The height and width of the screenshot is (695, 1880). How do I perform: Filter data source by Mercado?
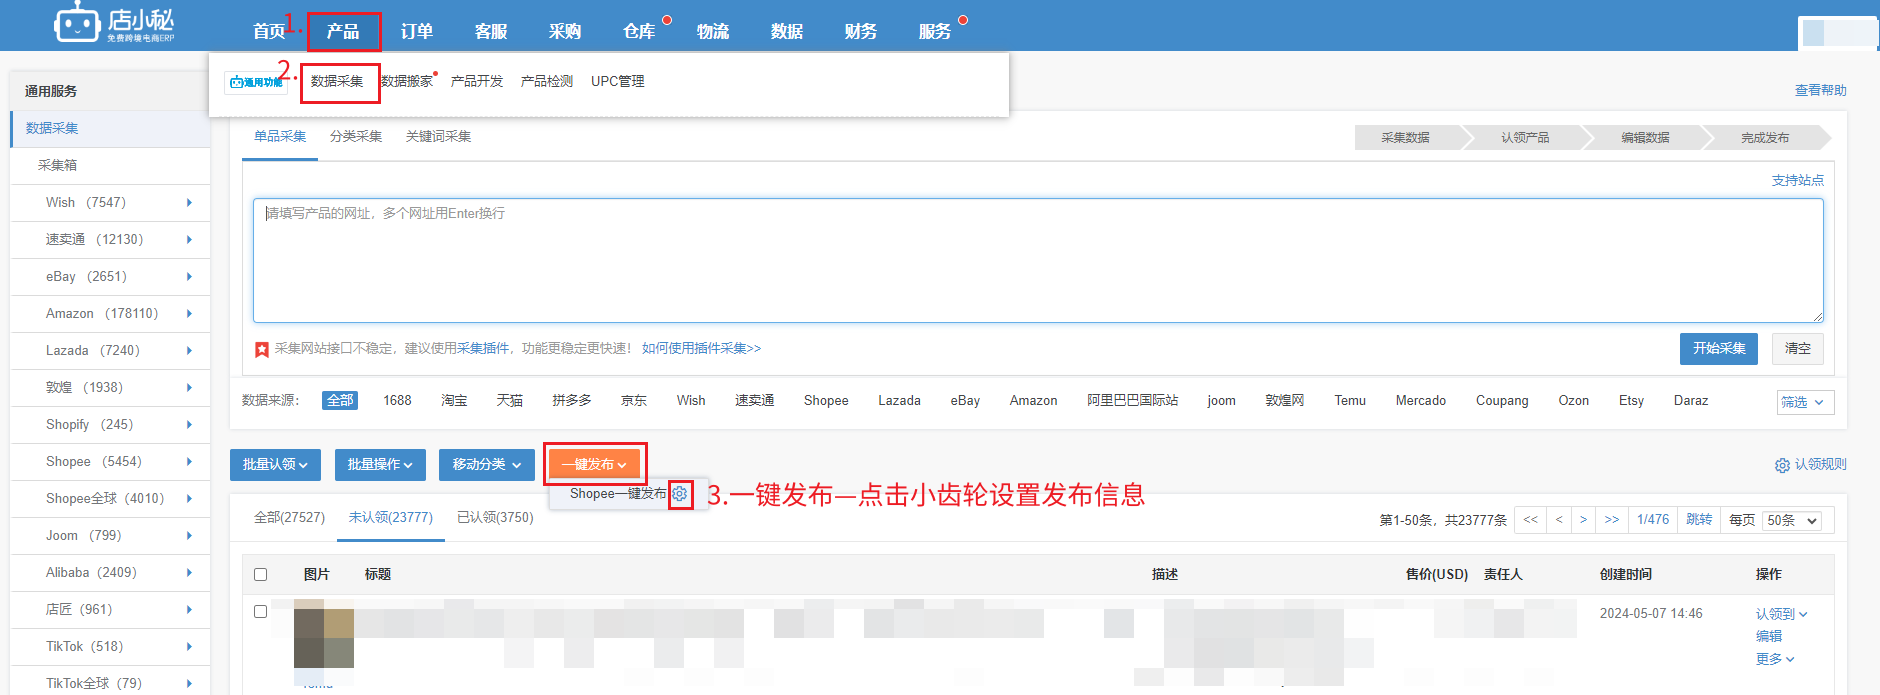click(1421, 401)
